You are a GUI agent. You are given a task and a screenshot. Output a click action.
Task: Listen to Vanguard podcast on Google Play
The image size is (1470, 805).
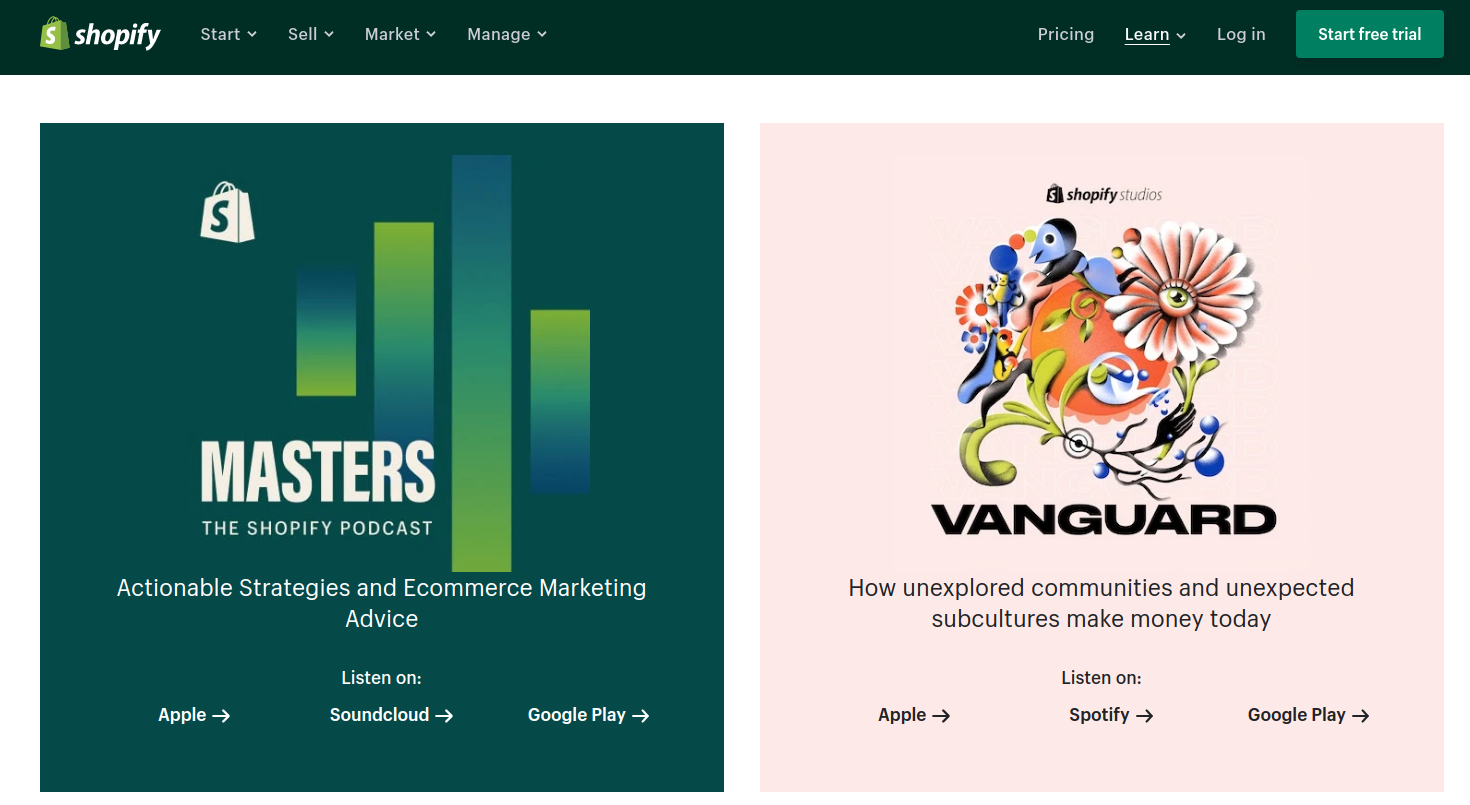[x=1308, y=715]
